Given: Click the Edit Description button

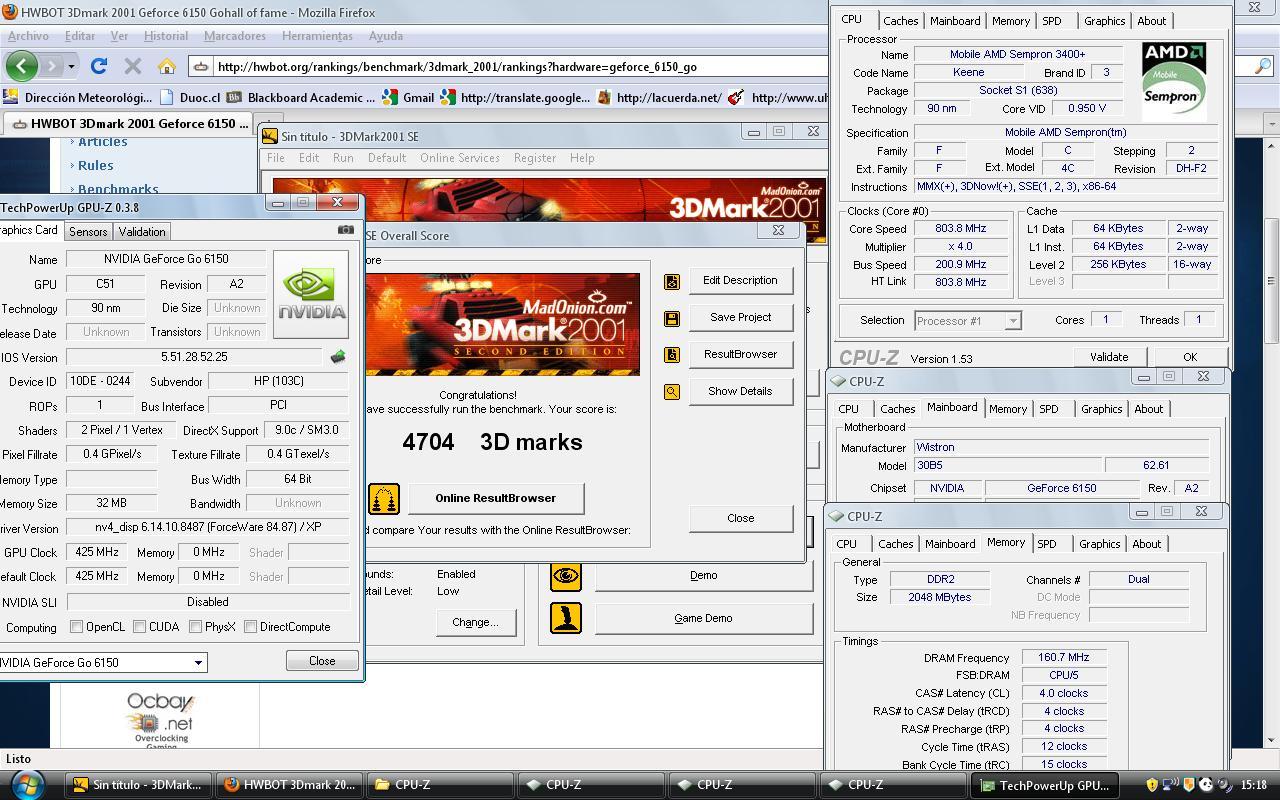Looking at the screenshot, I should (740, 280).
